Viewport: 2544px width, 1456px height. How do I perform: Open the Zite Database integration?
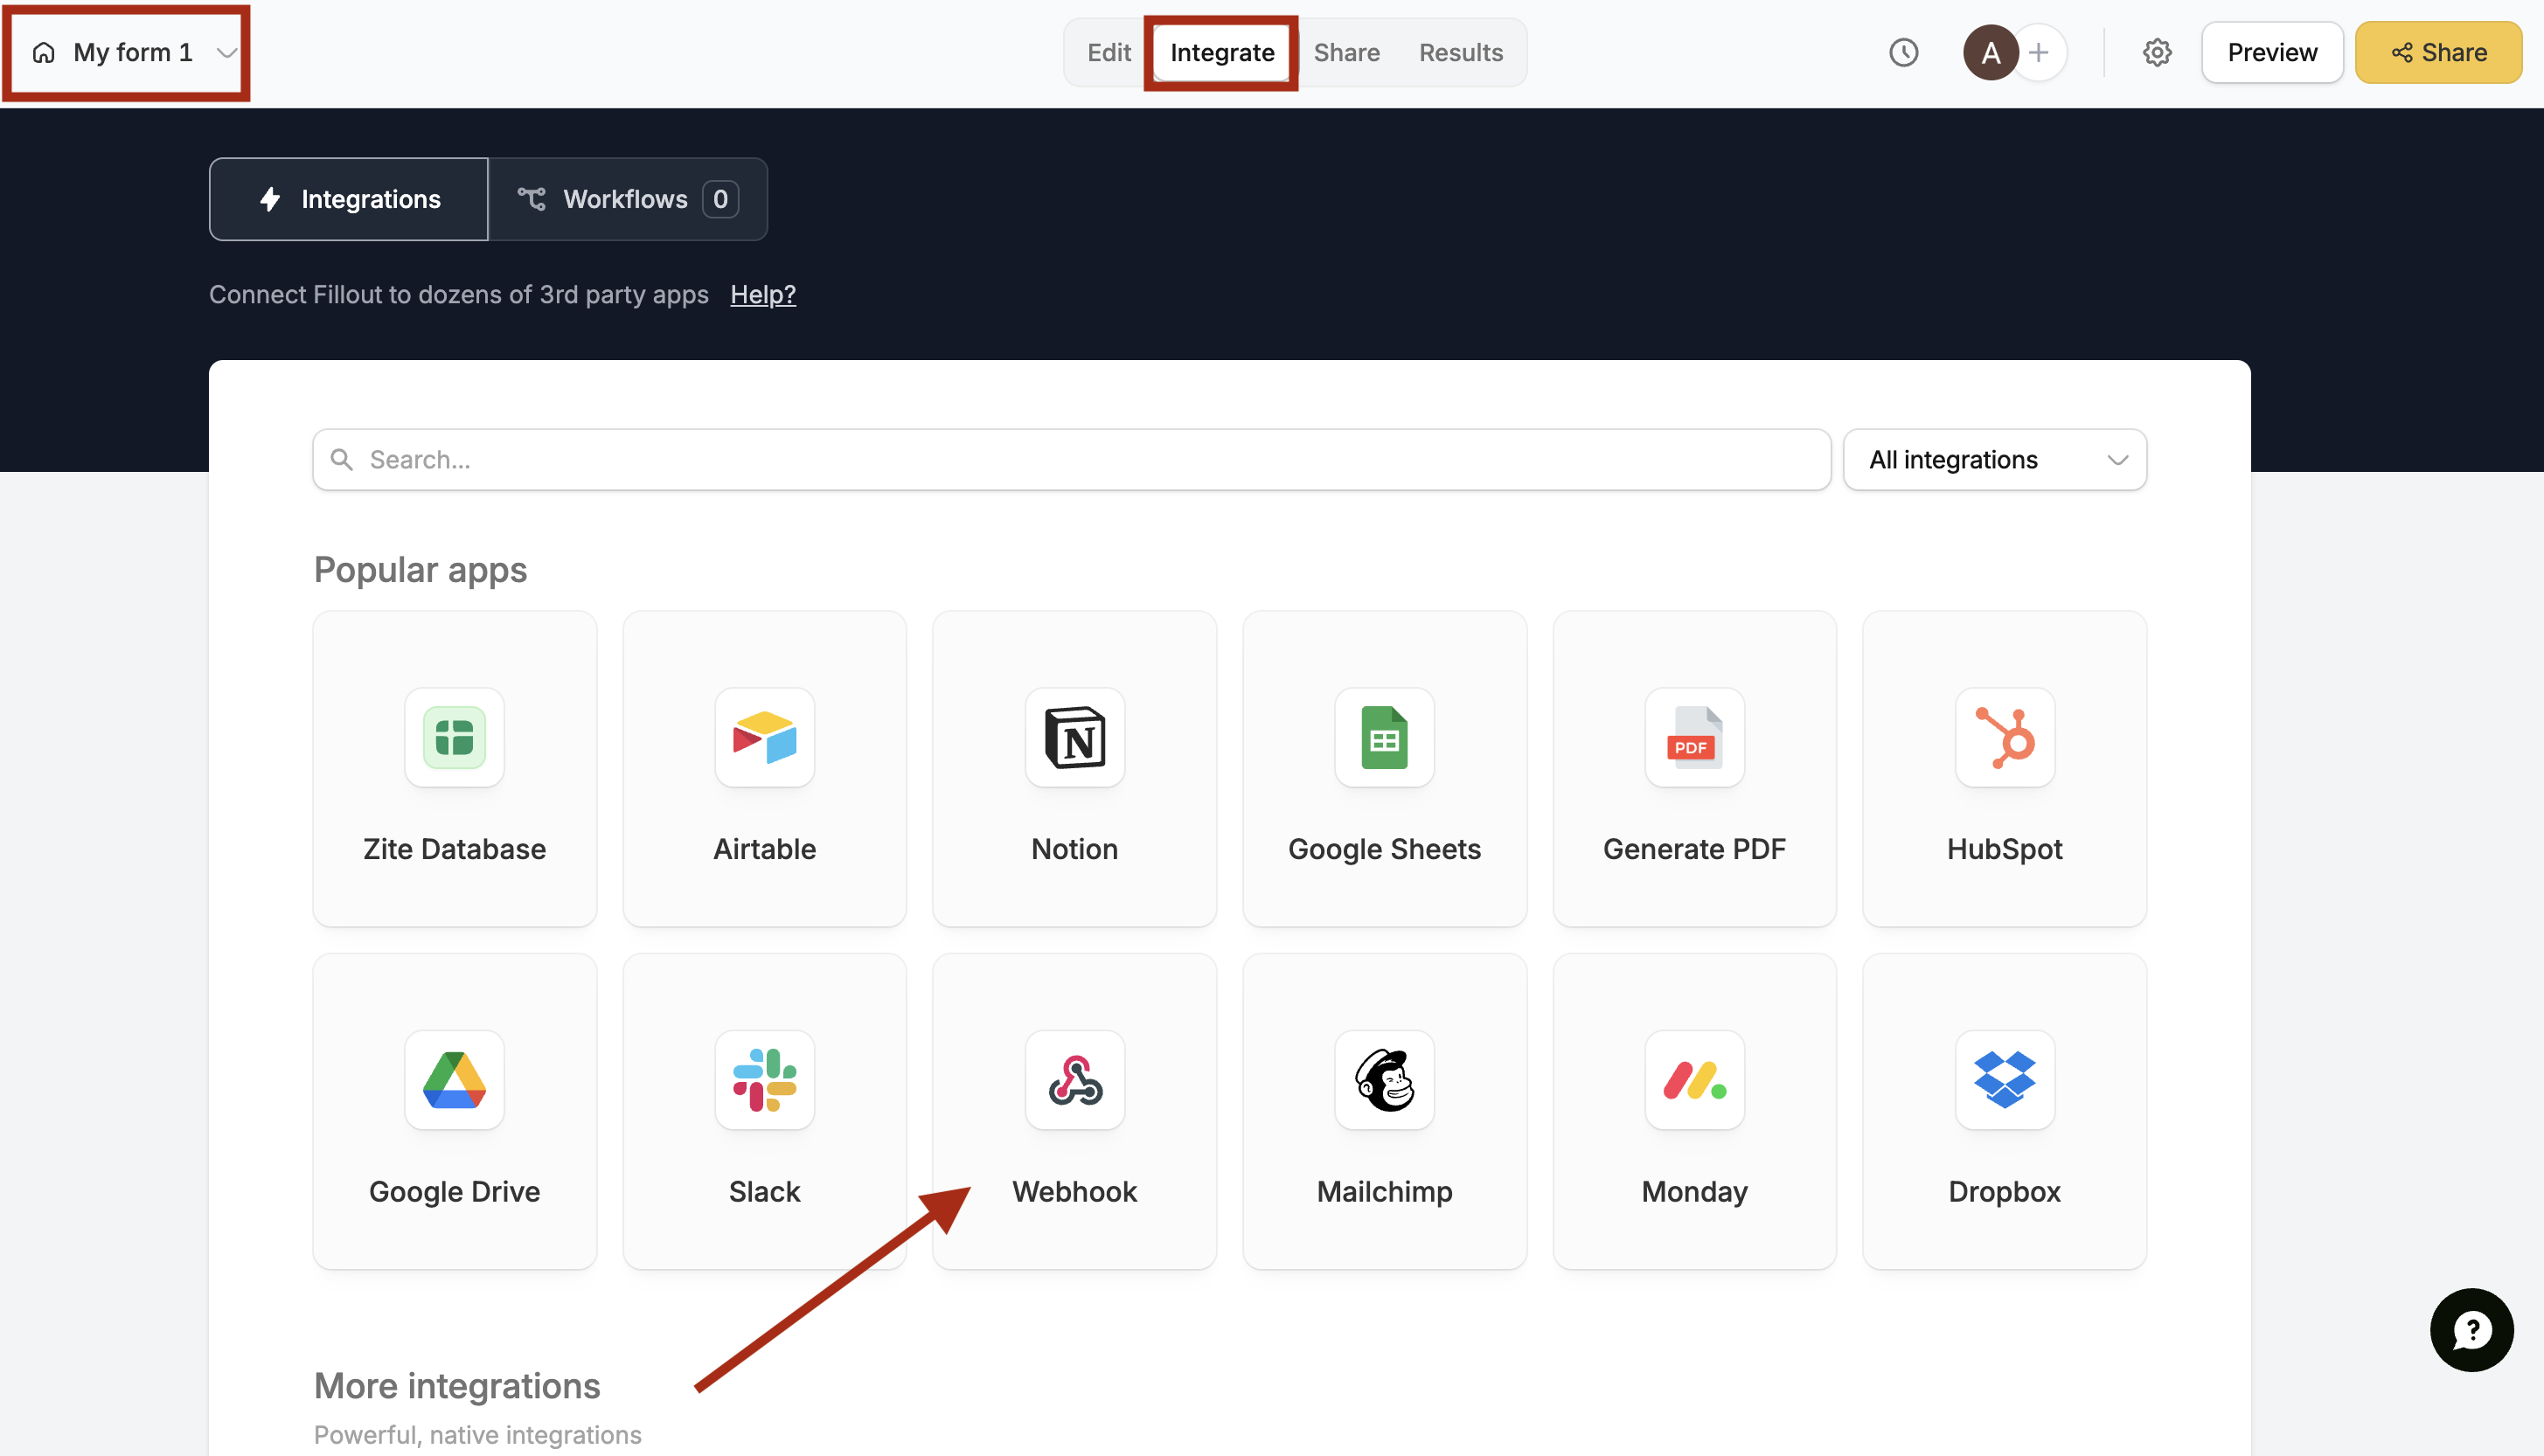454,768
